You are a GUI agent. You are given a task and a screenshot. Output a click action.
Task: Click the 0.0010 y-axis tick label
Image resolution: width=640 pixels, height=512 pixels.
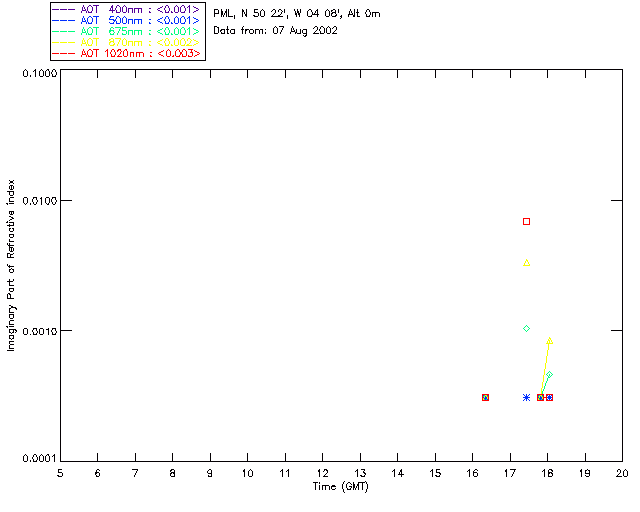coord(40,331)
